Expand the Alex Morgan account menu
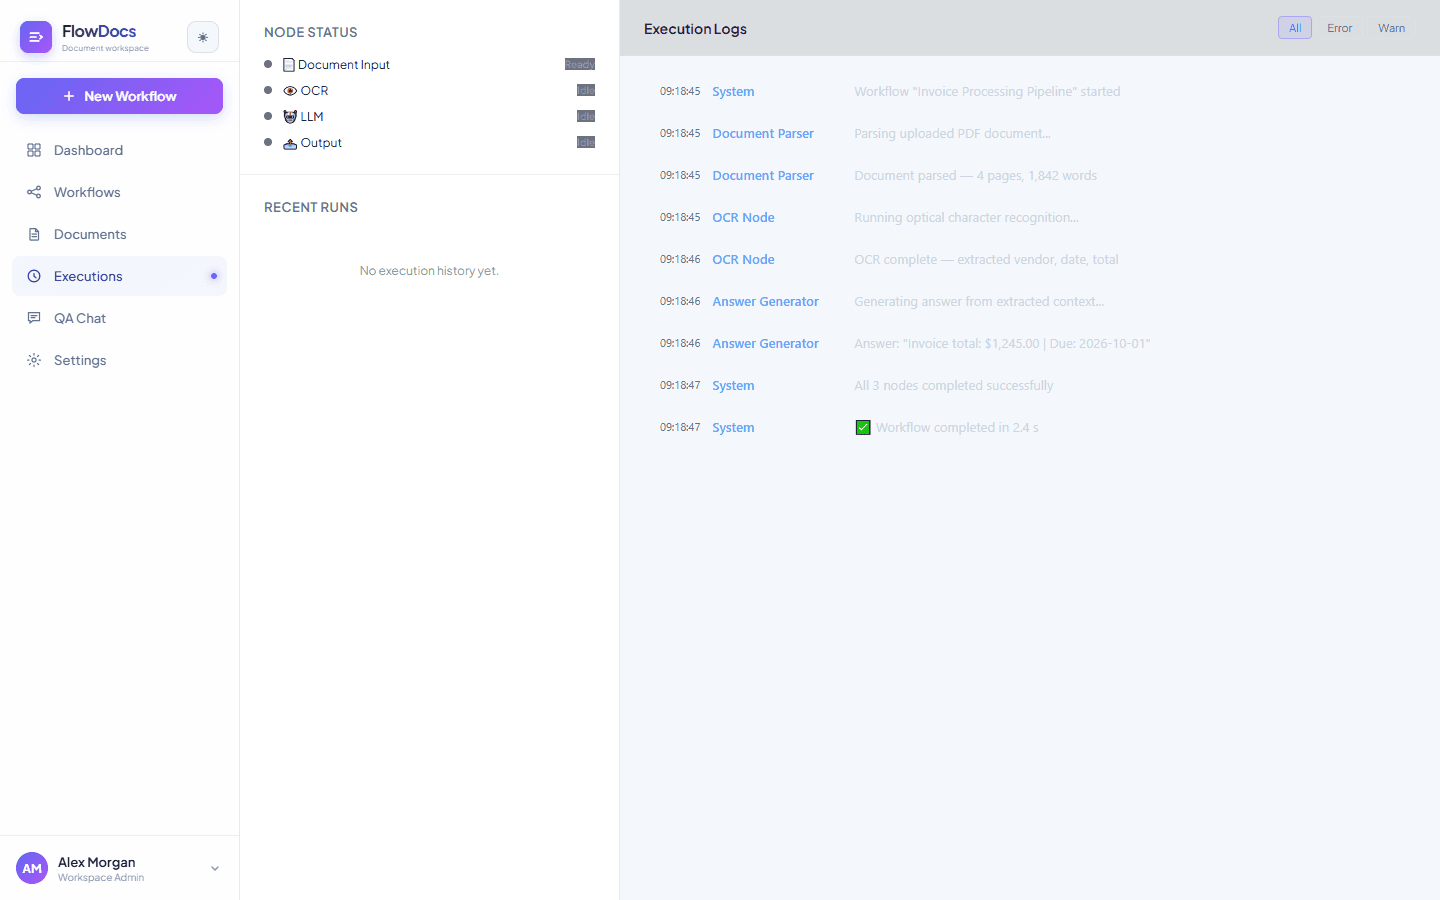1440x900 pixels. (215, 869)
